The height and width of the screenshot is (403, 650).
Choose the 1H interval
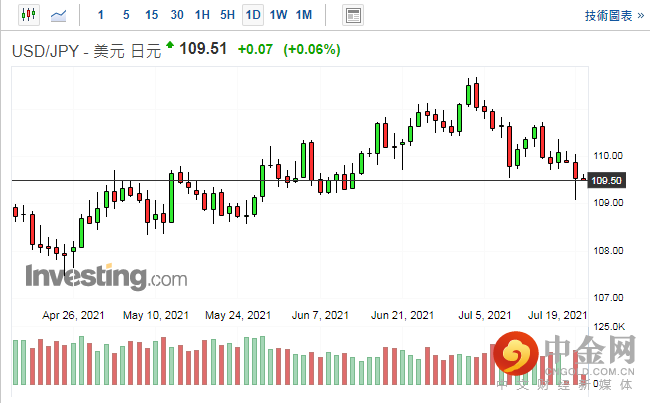point(203,15)
